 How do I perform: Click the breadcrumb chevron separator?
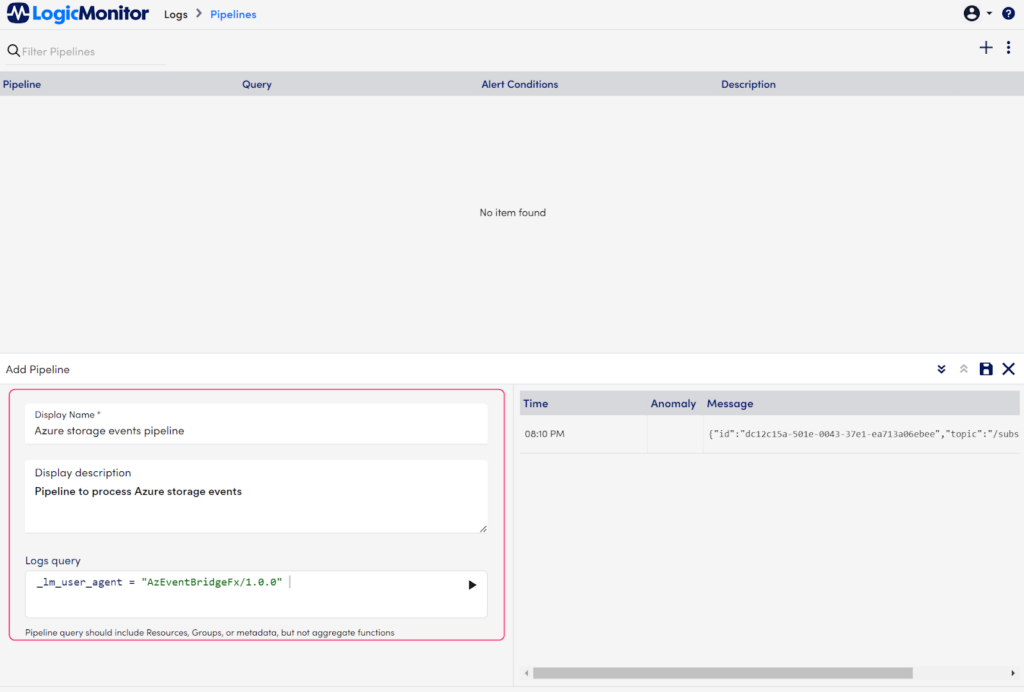pos(199,13)
